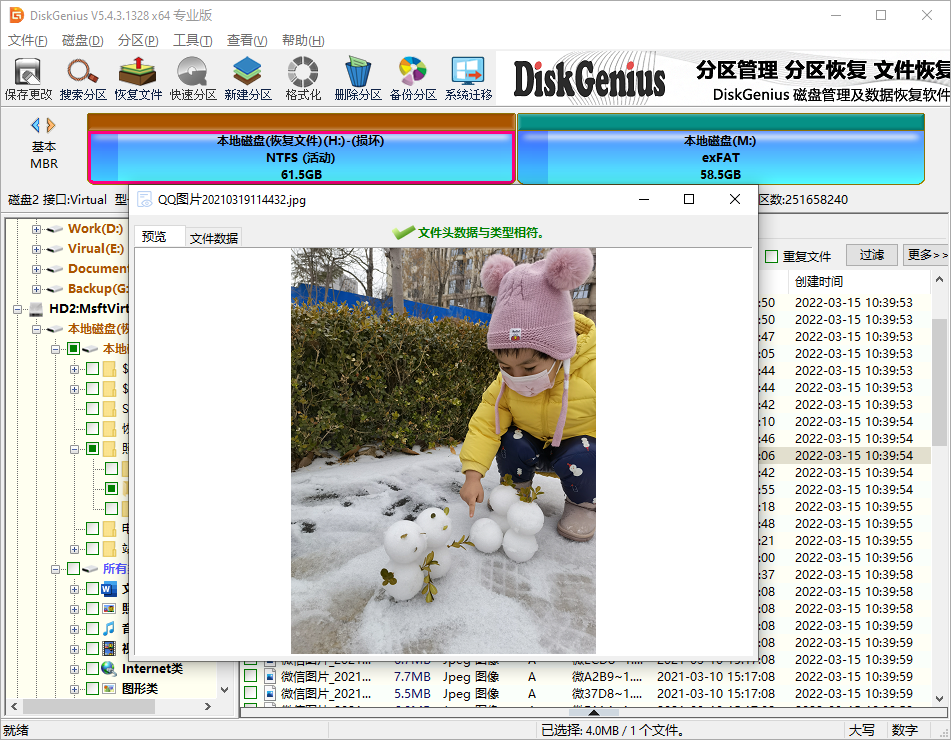Image resolution: width=951 pixels, height=740 pixels.
Task: Click the video film file type icon
Action: [x=109, y=648]
